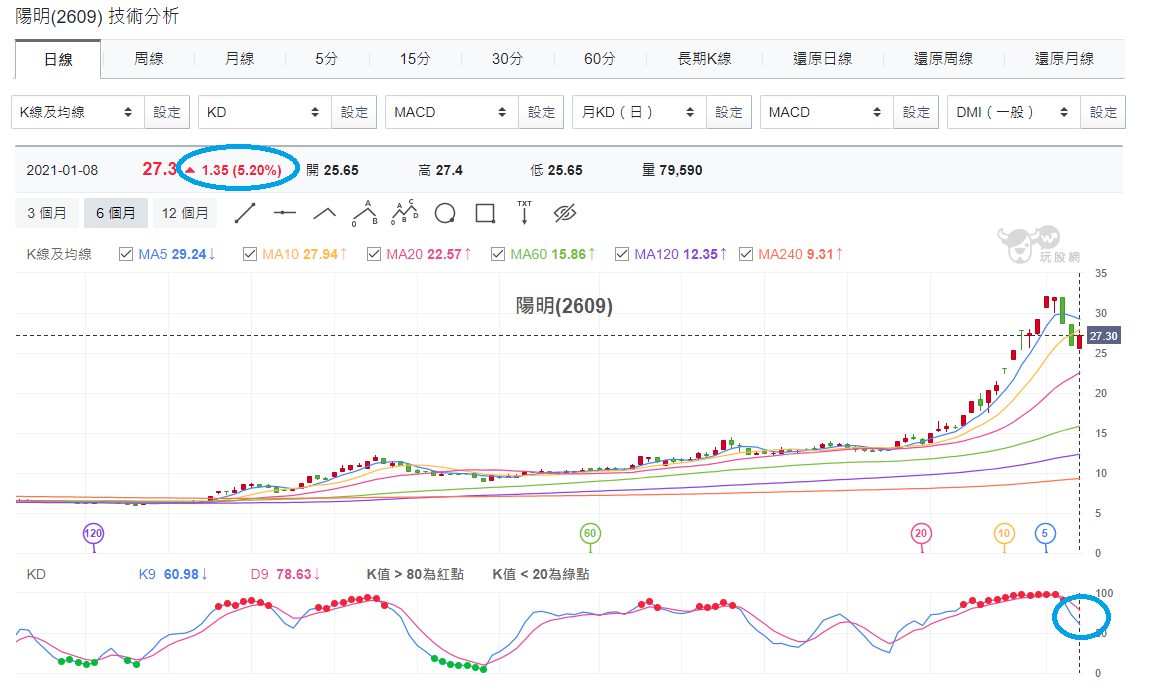Switch to the 還原月線 tab
1151x688 pixels.
coord(1064,59)
